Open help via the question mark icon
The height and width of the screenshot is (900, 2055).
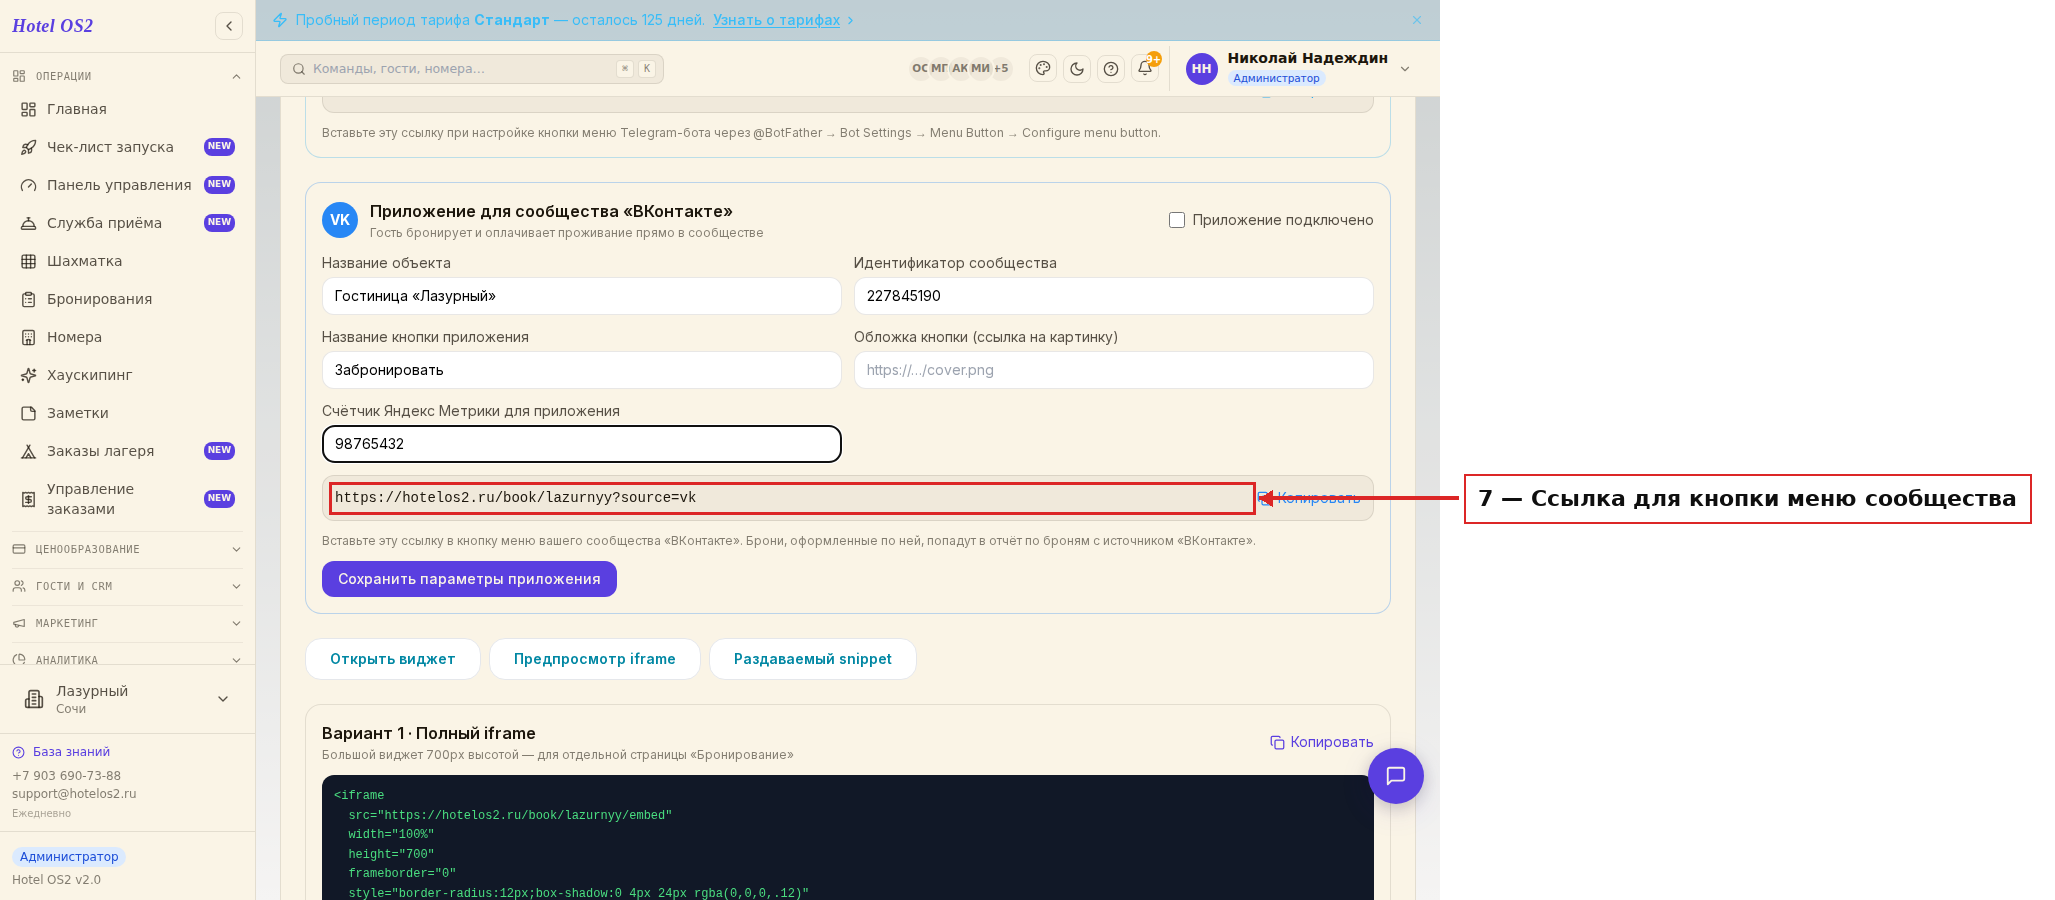[x=1111, y=69]
